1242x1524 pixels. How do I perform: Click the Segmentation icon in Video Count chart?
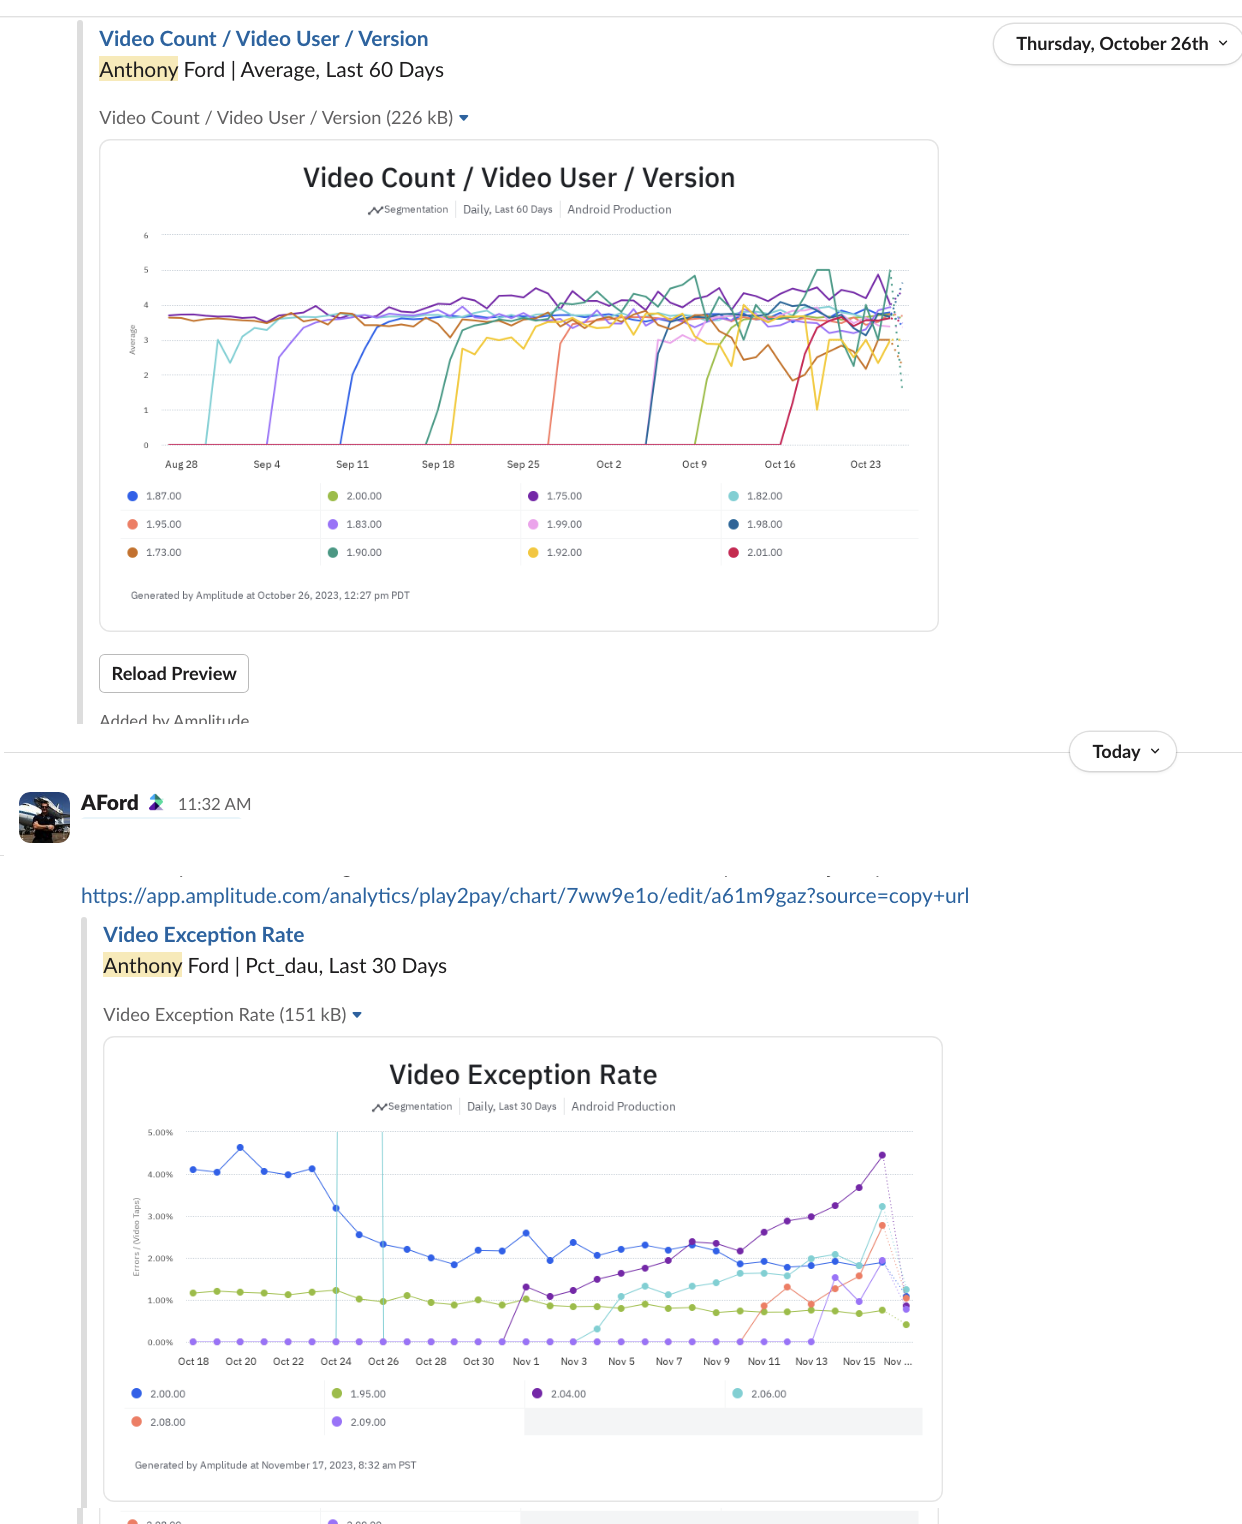(375, 210)
